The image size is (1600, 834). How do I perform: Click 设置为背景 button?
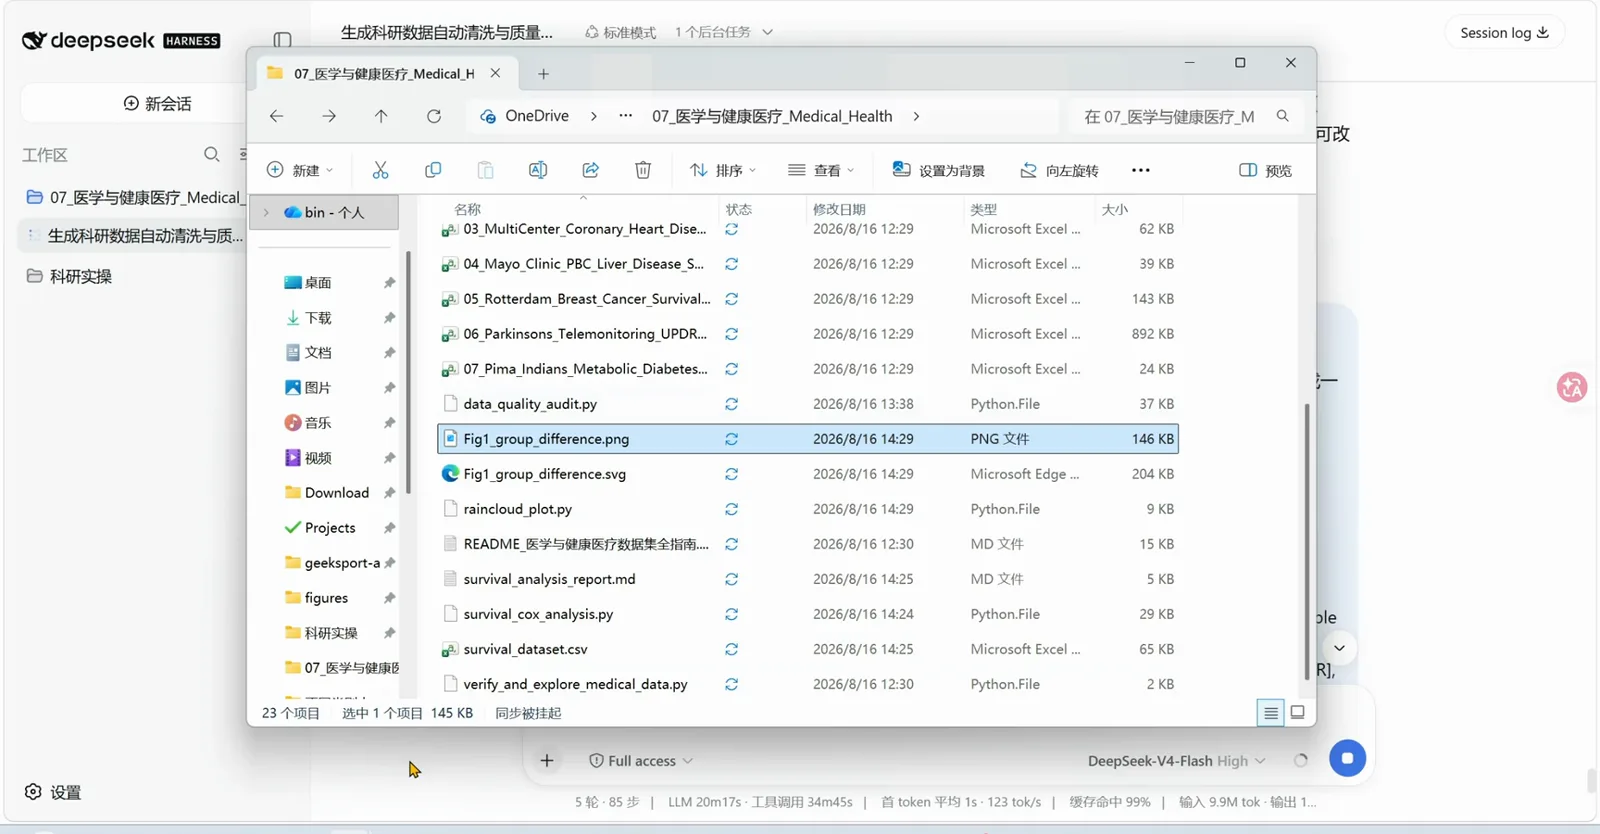(938, 170)
